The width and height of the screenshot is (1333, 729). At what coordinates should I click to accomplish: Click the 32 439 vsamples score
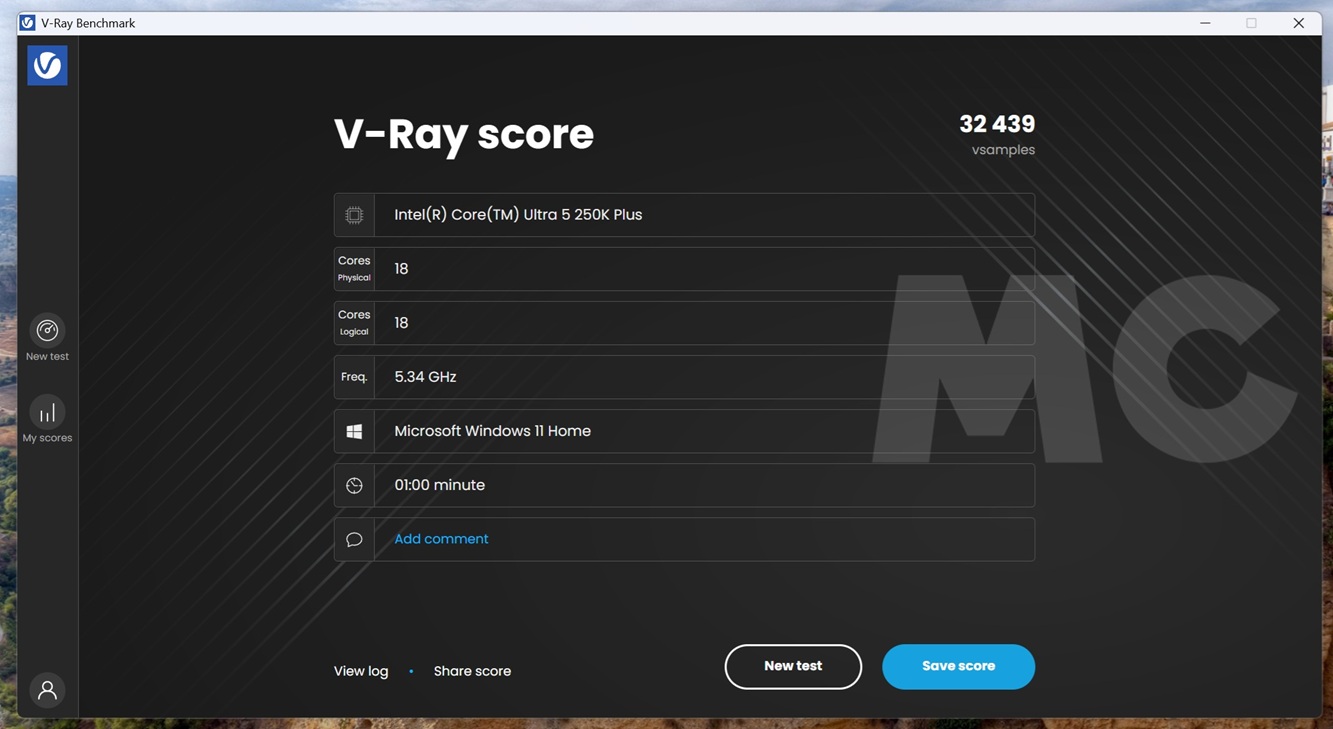997,124
